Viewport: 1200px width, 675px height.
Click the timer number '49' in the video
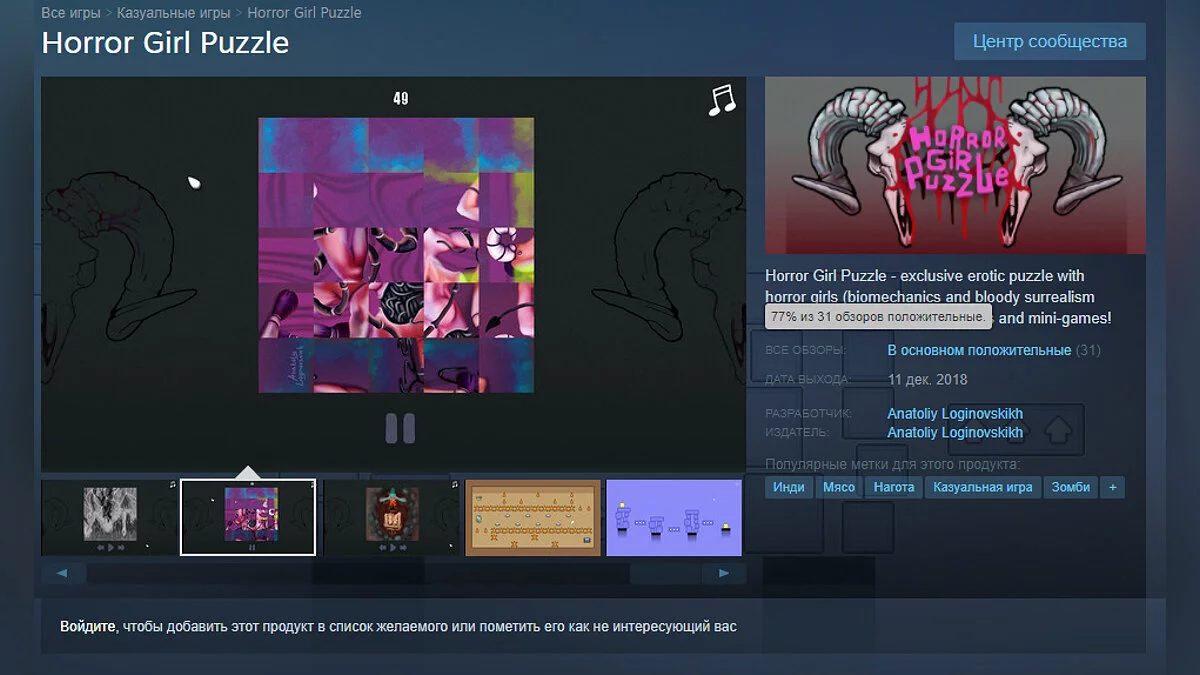401,98
